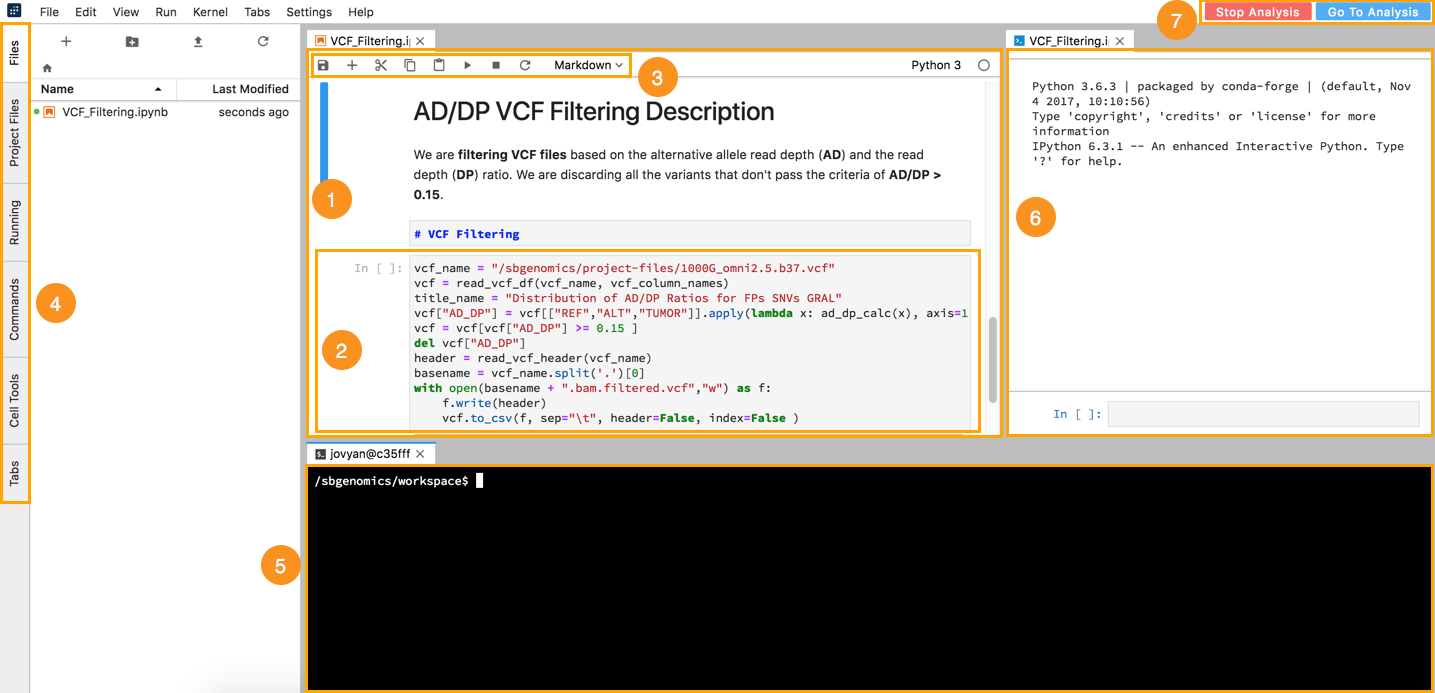The width and height of the screenshot is (1435, 693).
Task: Cut the selected cell with the scissors icon
Action: tap(380, 64)
